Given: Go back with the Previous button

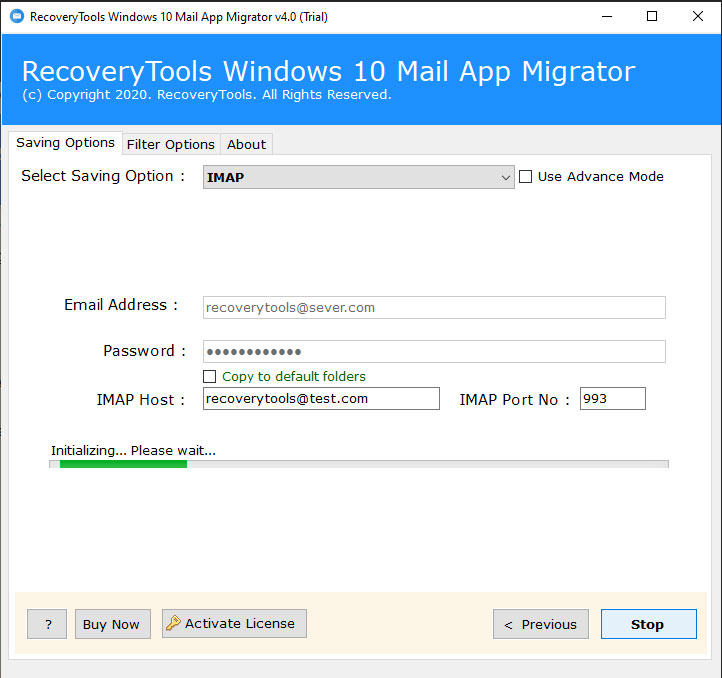Looking at the screenshot, I should (541, 624).
